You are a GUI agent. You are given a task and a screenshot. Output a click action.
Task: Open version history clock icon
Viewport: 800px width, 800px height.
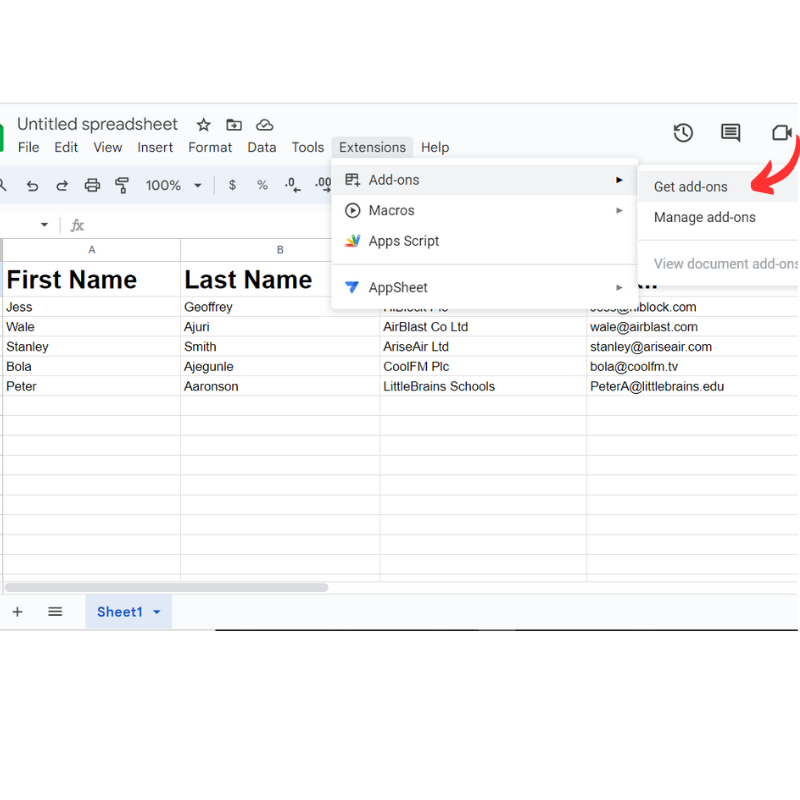[683, 133]
